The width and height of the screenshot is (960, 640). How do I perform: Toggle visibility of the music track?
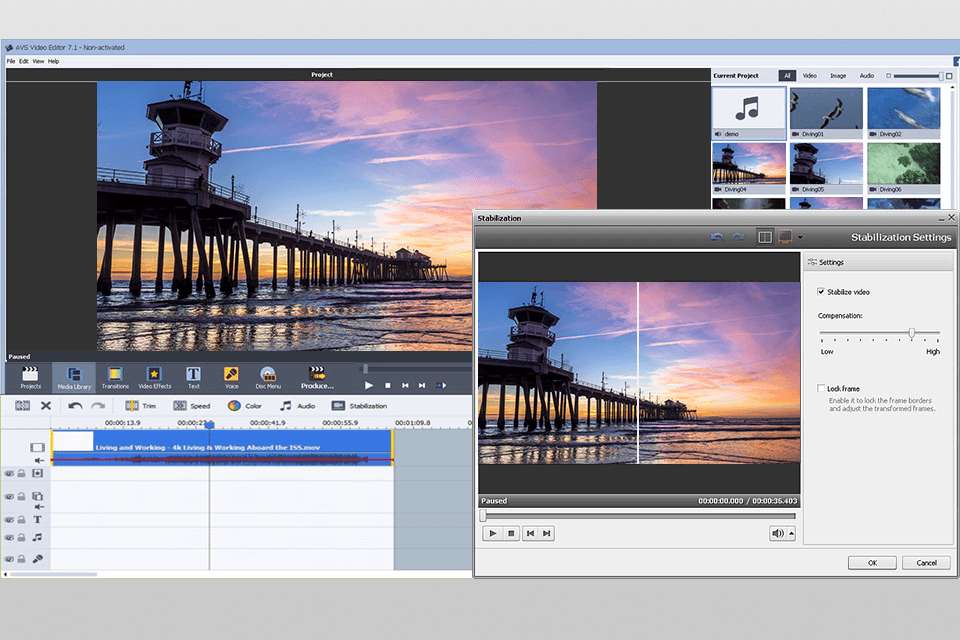tap(9, 538)
